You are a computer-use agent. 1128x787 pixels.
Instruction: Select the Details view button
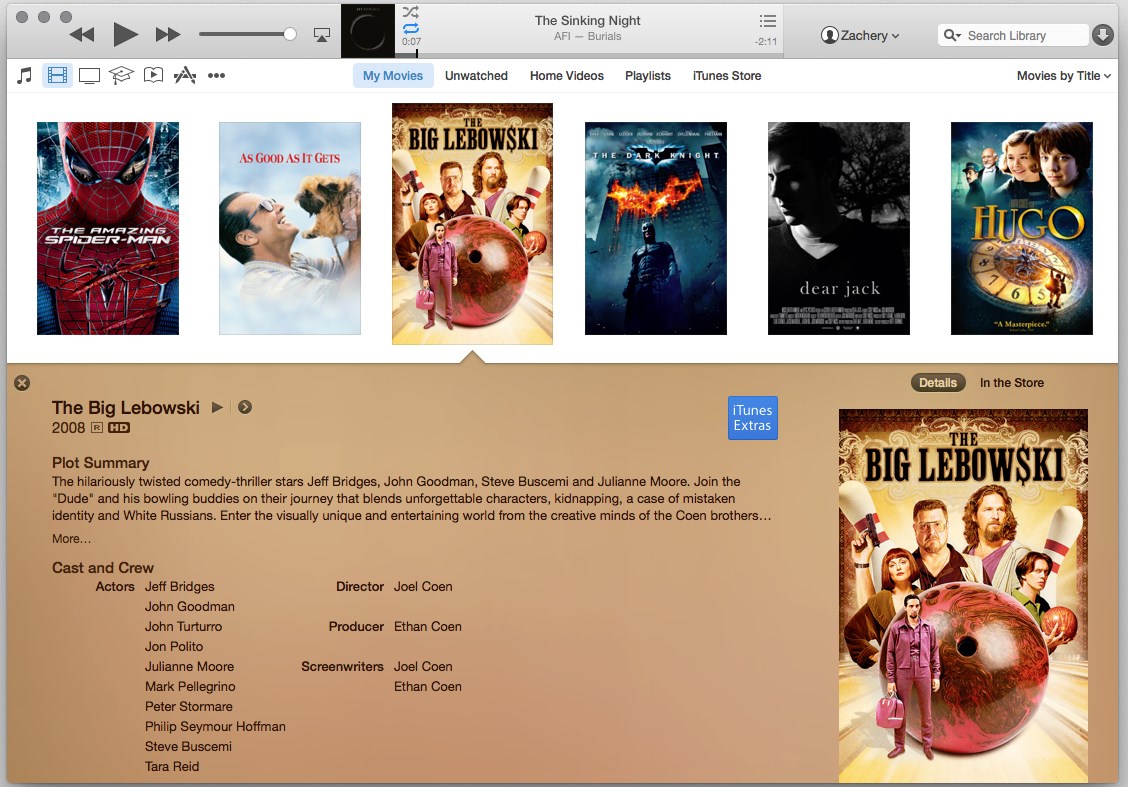(x=937, y=383)
